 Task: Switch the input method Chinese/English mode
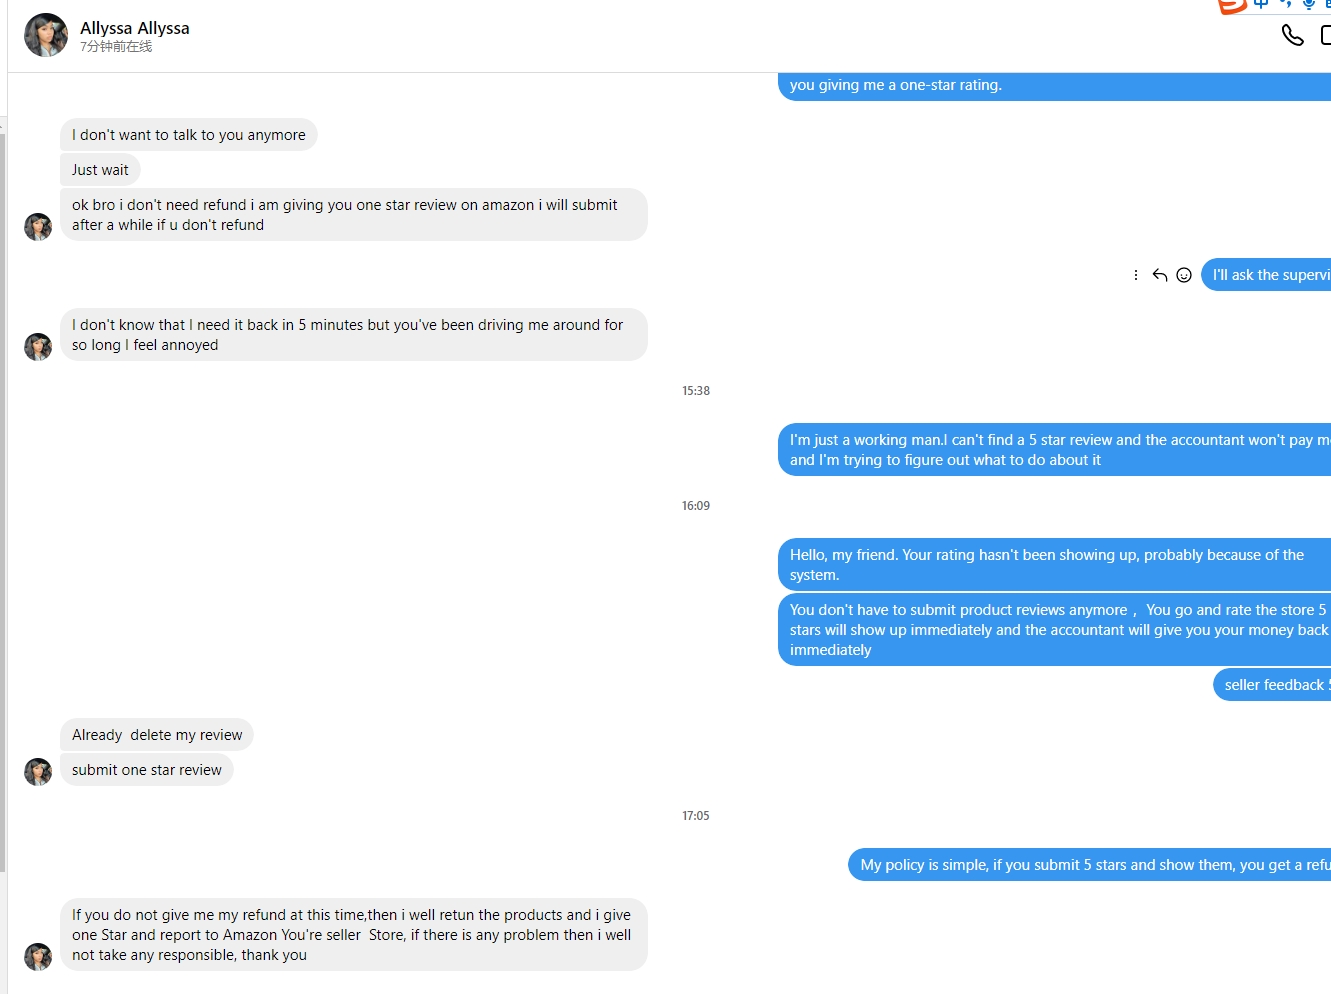[x=1261, y=4]
